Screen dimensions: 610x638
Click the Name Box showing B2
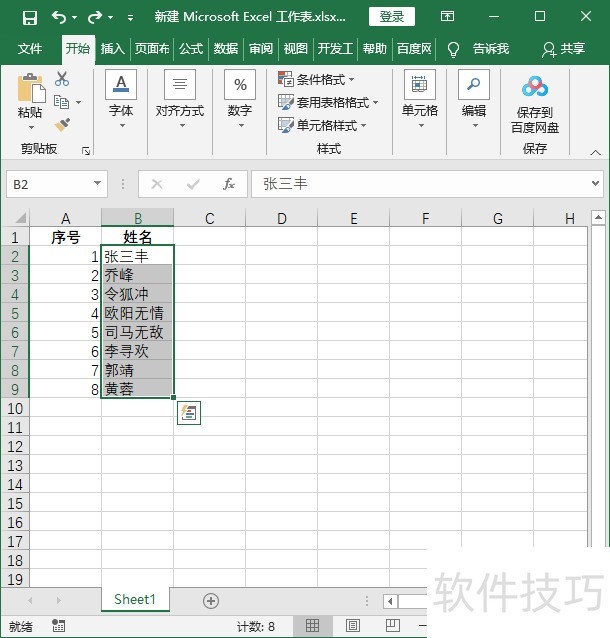(49, 184)
